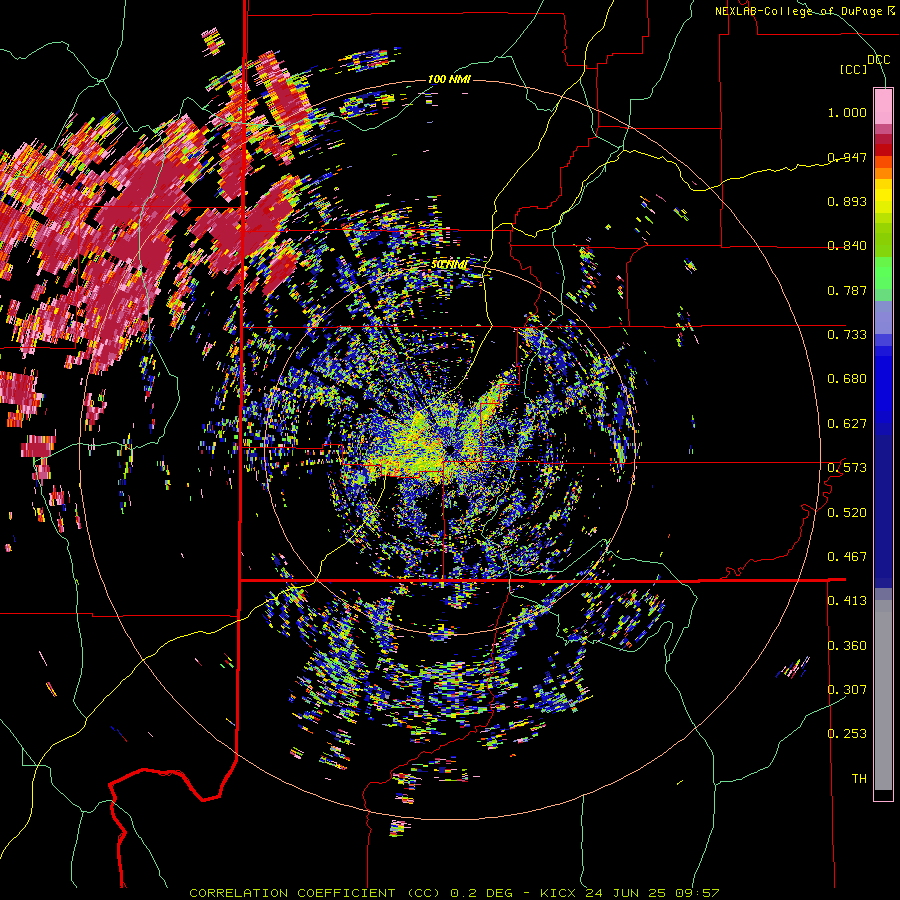Viewport: 900px width, 900px height.
Task: Click the 0.840 scale value
Action: 847,246
